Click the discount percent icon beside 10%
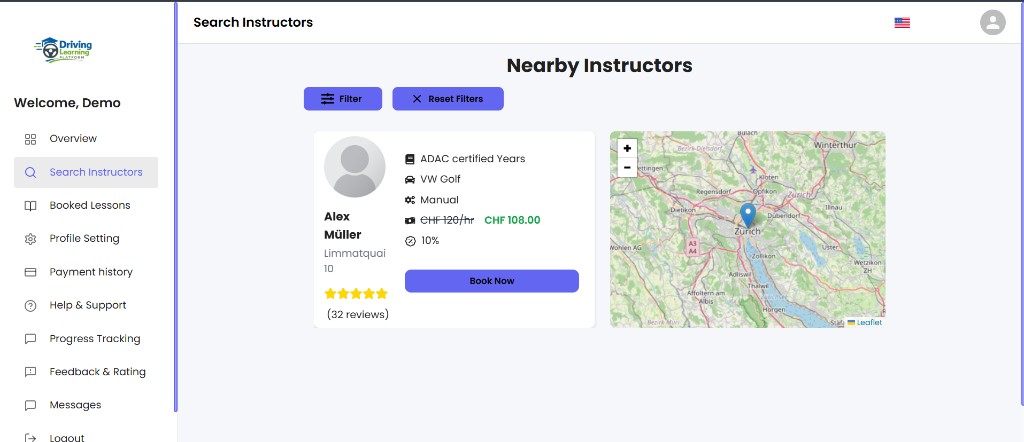Image resolution: width=1024 pixels, height=442 pixels. click(x=409, y=241)
